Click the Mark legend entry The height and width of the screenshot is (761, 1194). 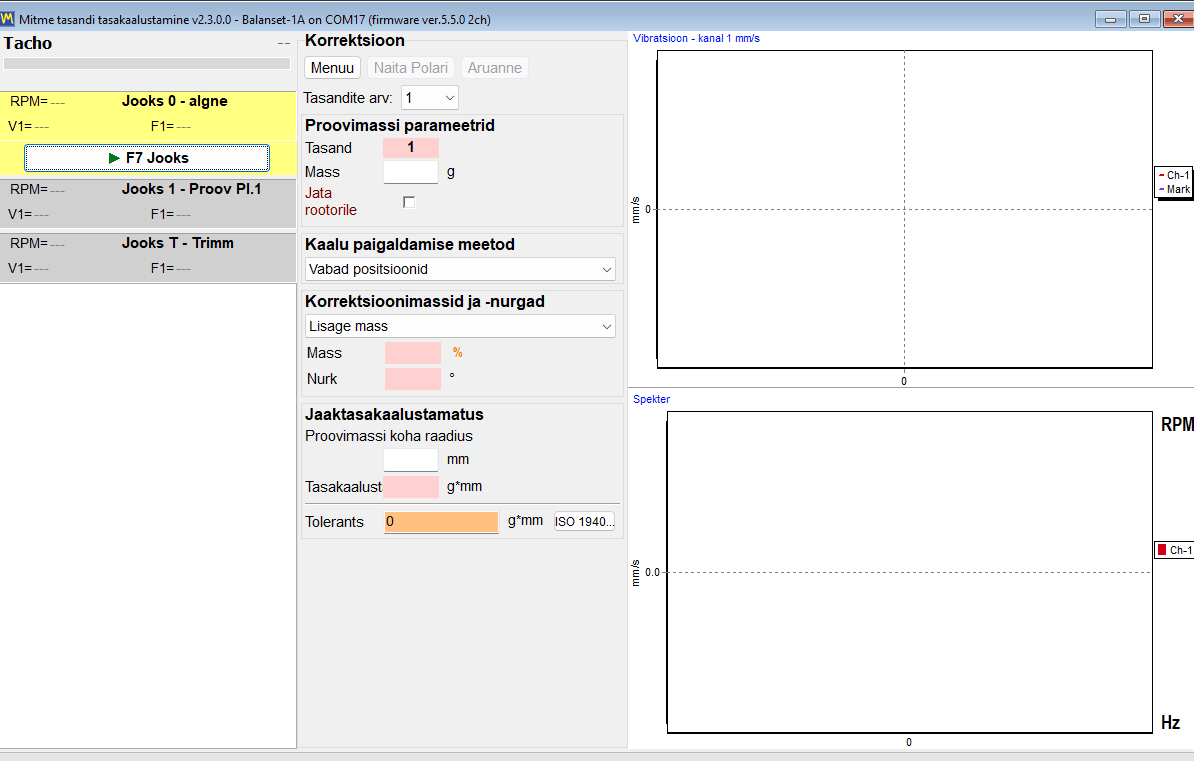click(1173, 189)
